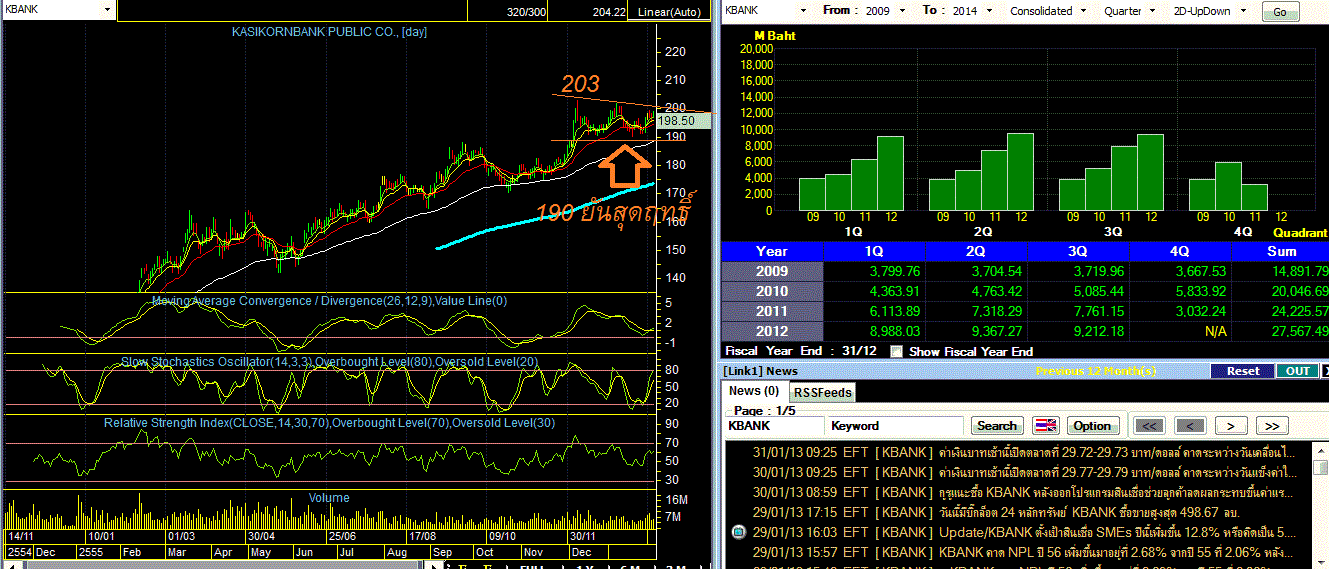
Task: Click the 3,032.24 cell for 2011 4Q
Action: (1179, 311)
